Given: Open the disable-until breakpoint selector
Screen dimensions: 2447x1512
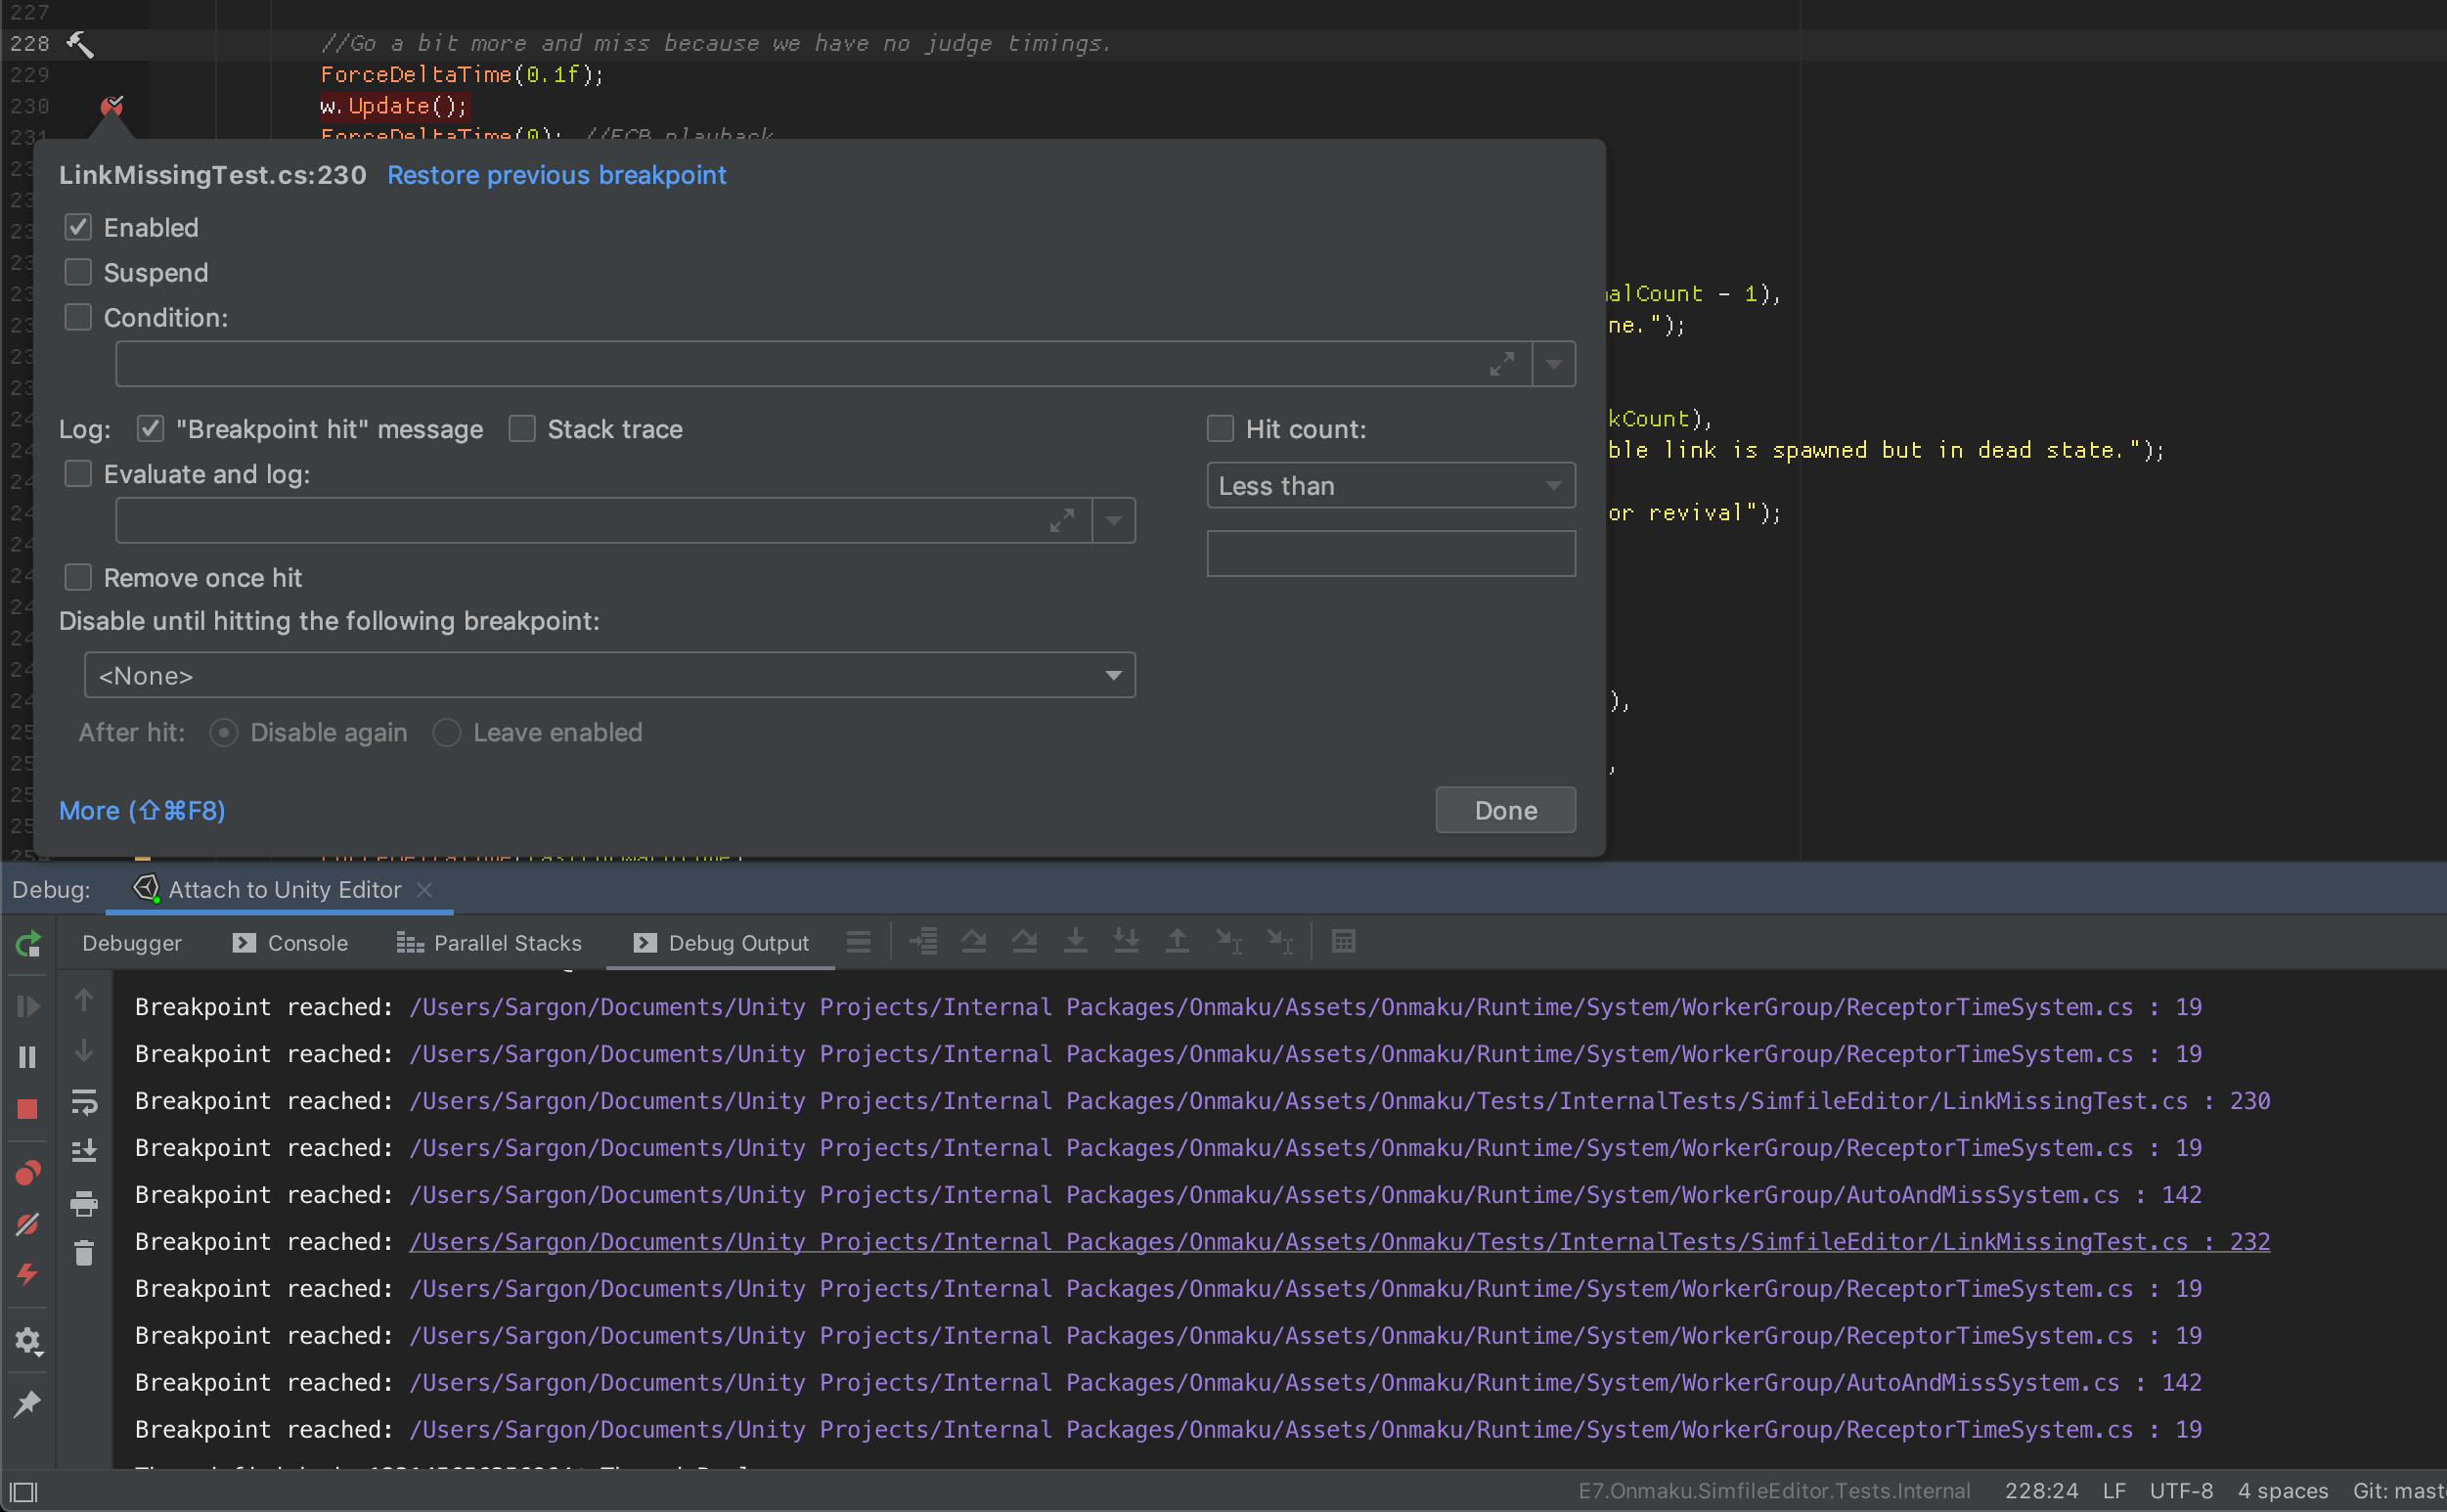Looking at the screenshot, I should click(606, 675).
